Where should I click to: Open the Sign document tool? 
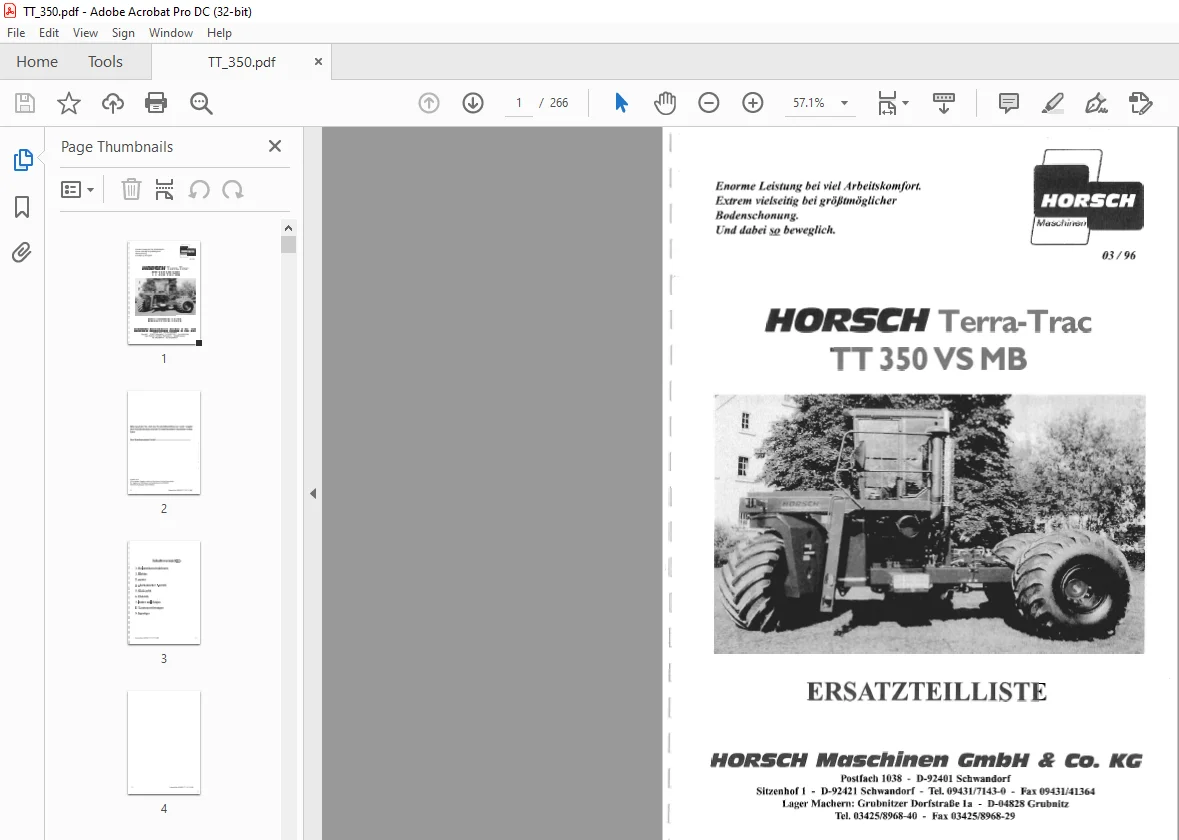coord(1096,103)
